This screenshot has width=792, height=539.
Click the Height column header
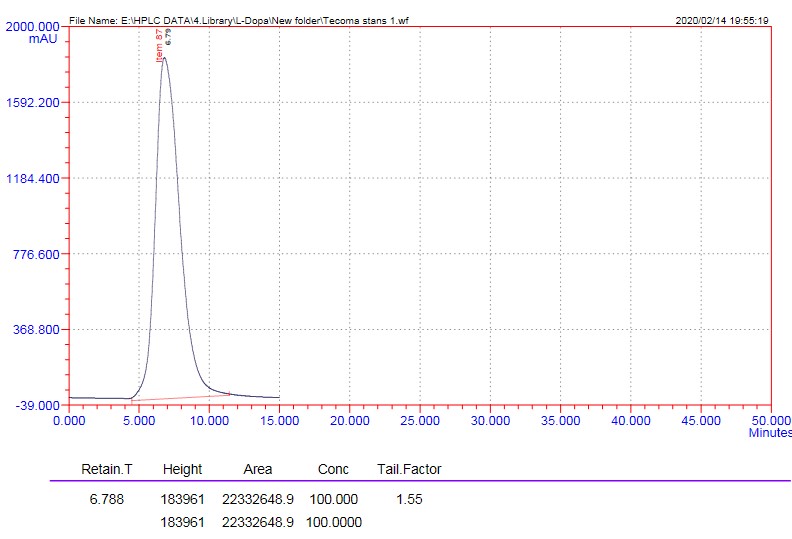point(182,469)
